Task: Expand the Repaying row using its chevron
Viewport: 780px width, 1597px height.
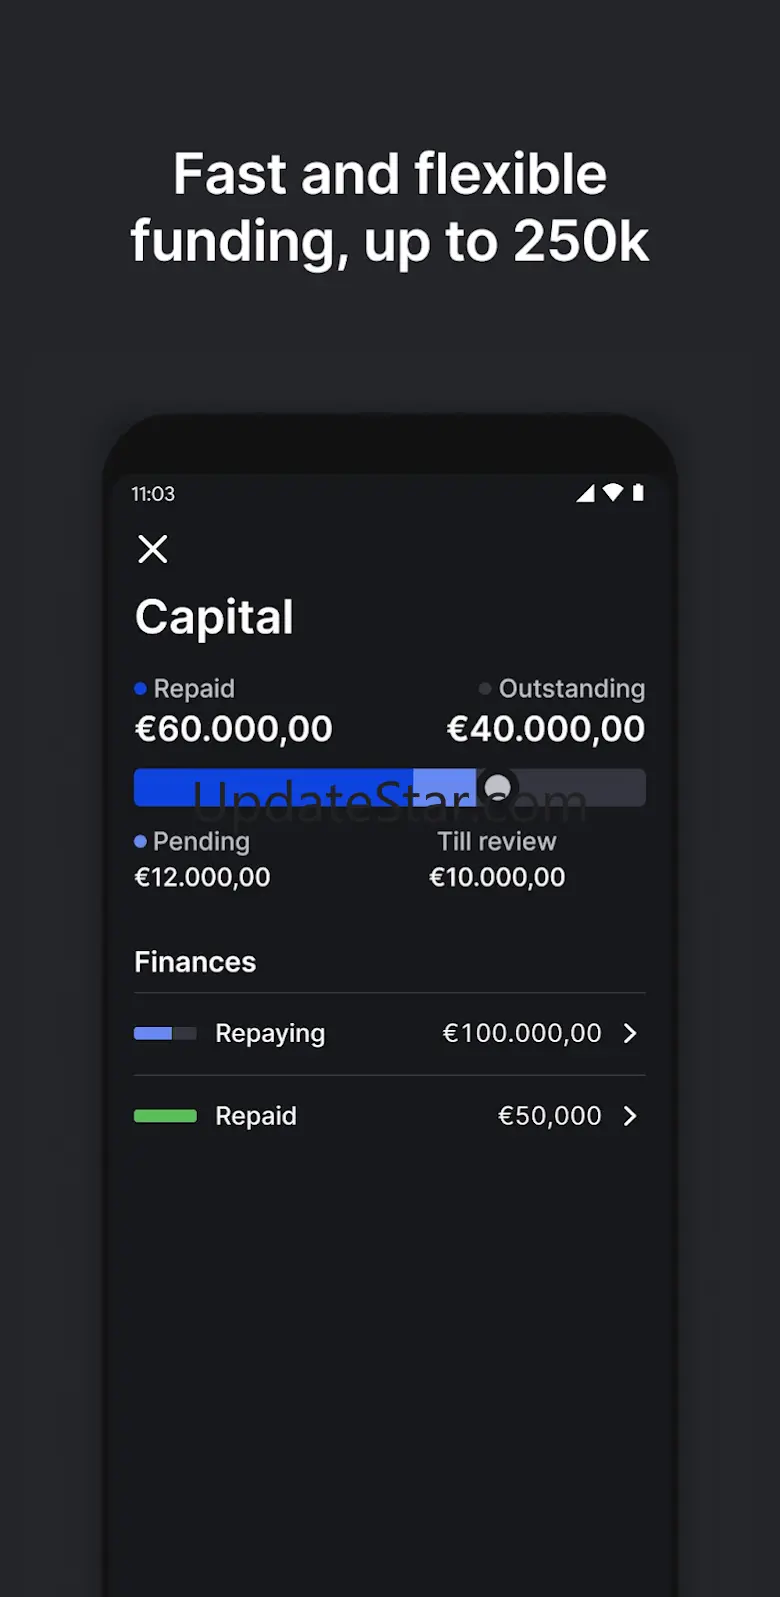Action: pos(630,1033)
